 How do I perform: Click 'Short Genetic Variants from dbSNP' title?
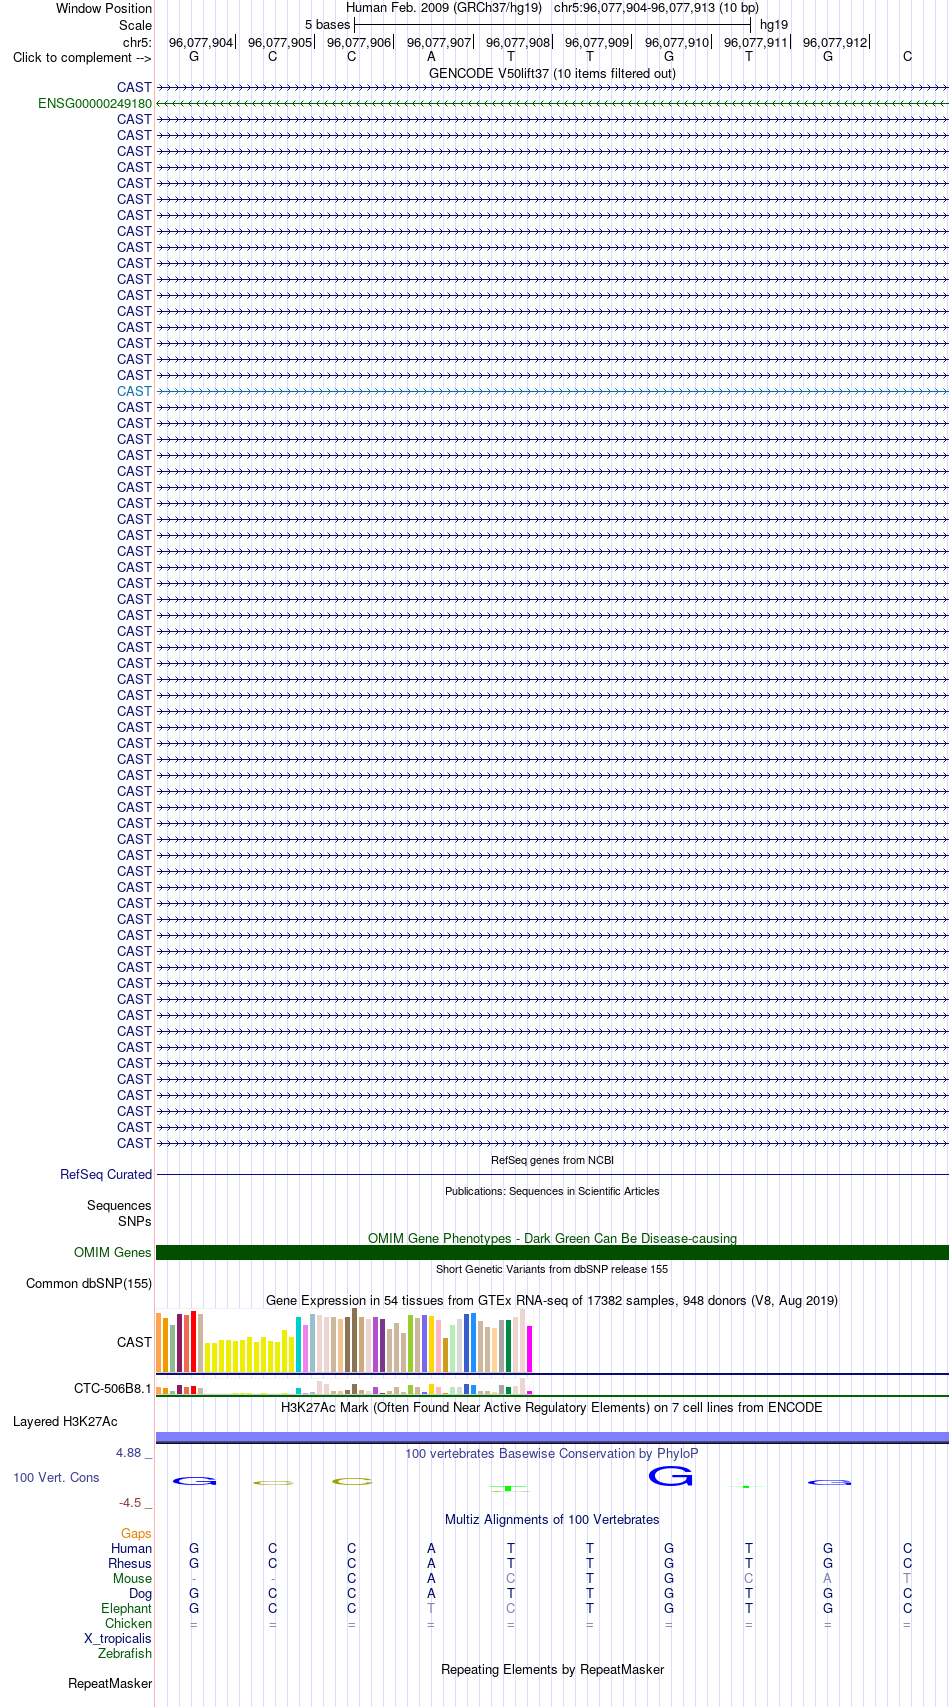(x=552, y=1269)
